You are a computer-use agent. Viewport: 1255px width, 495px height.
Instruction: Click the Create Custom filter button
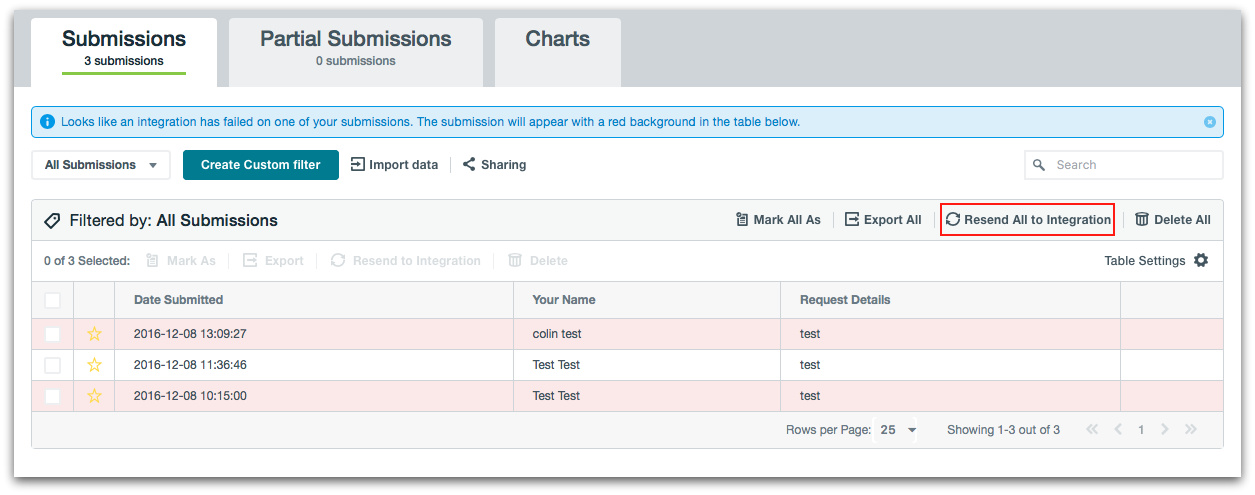tap(260, 165)
